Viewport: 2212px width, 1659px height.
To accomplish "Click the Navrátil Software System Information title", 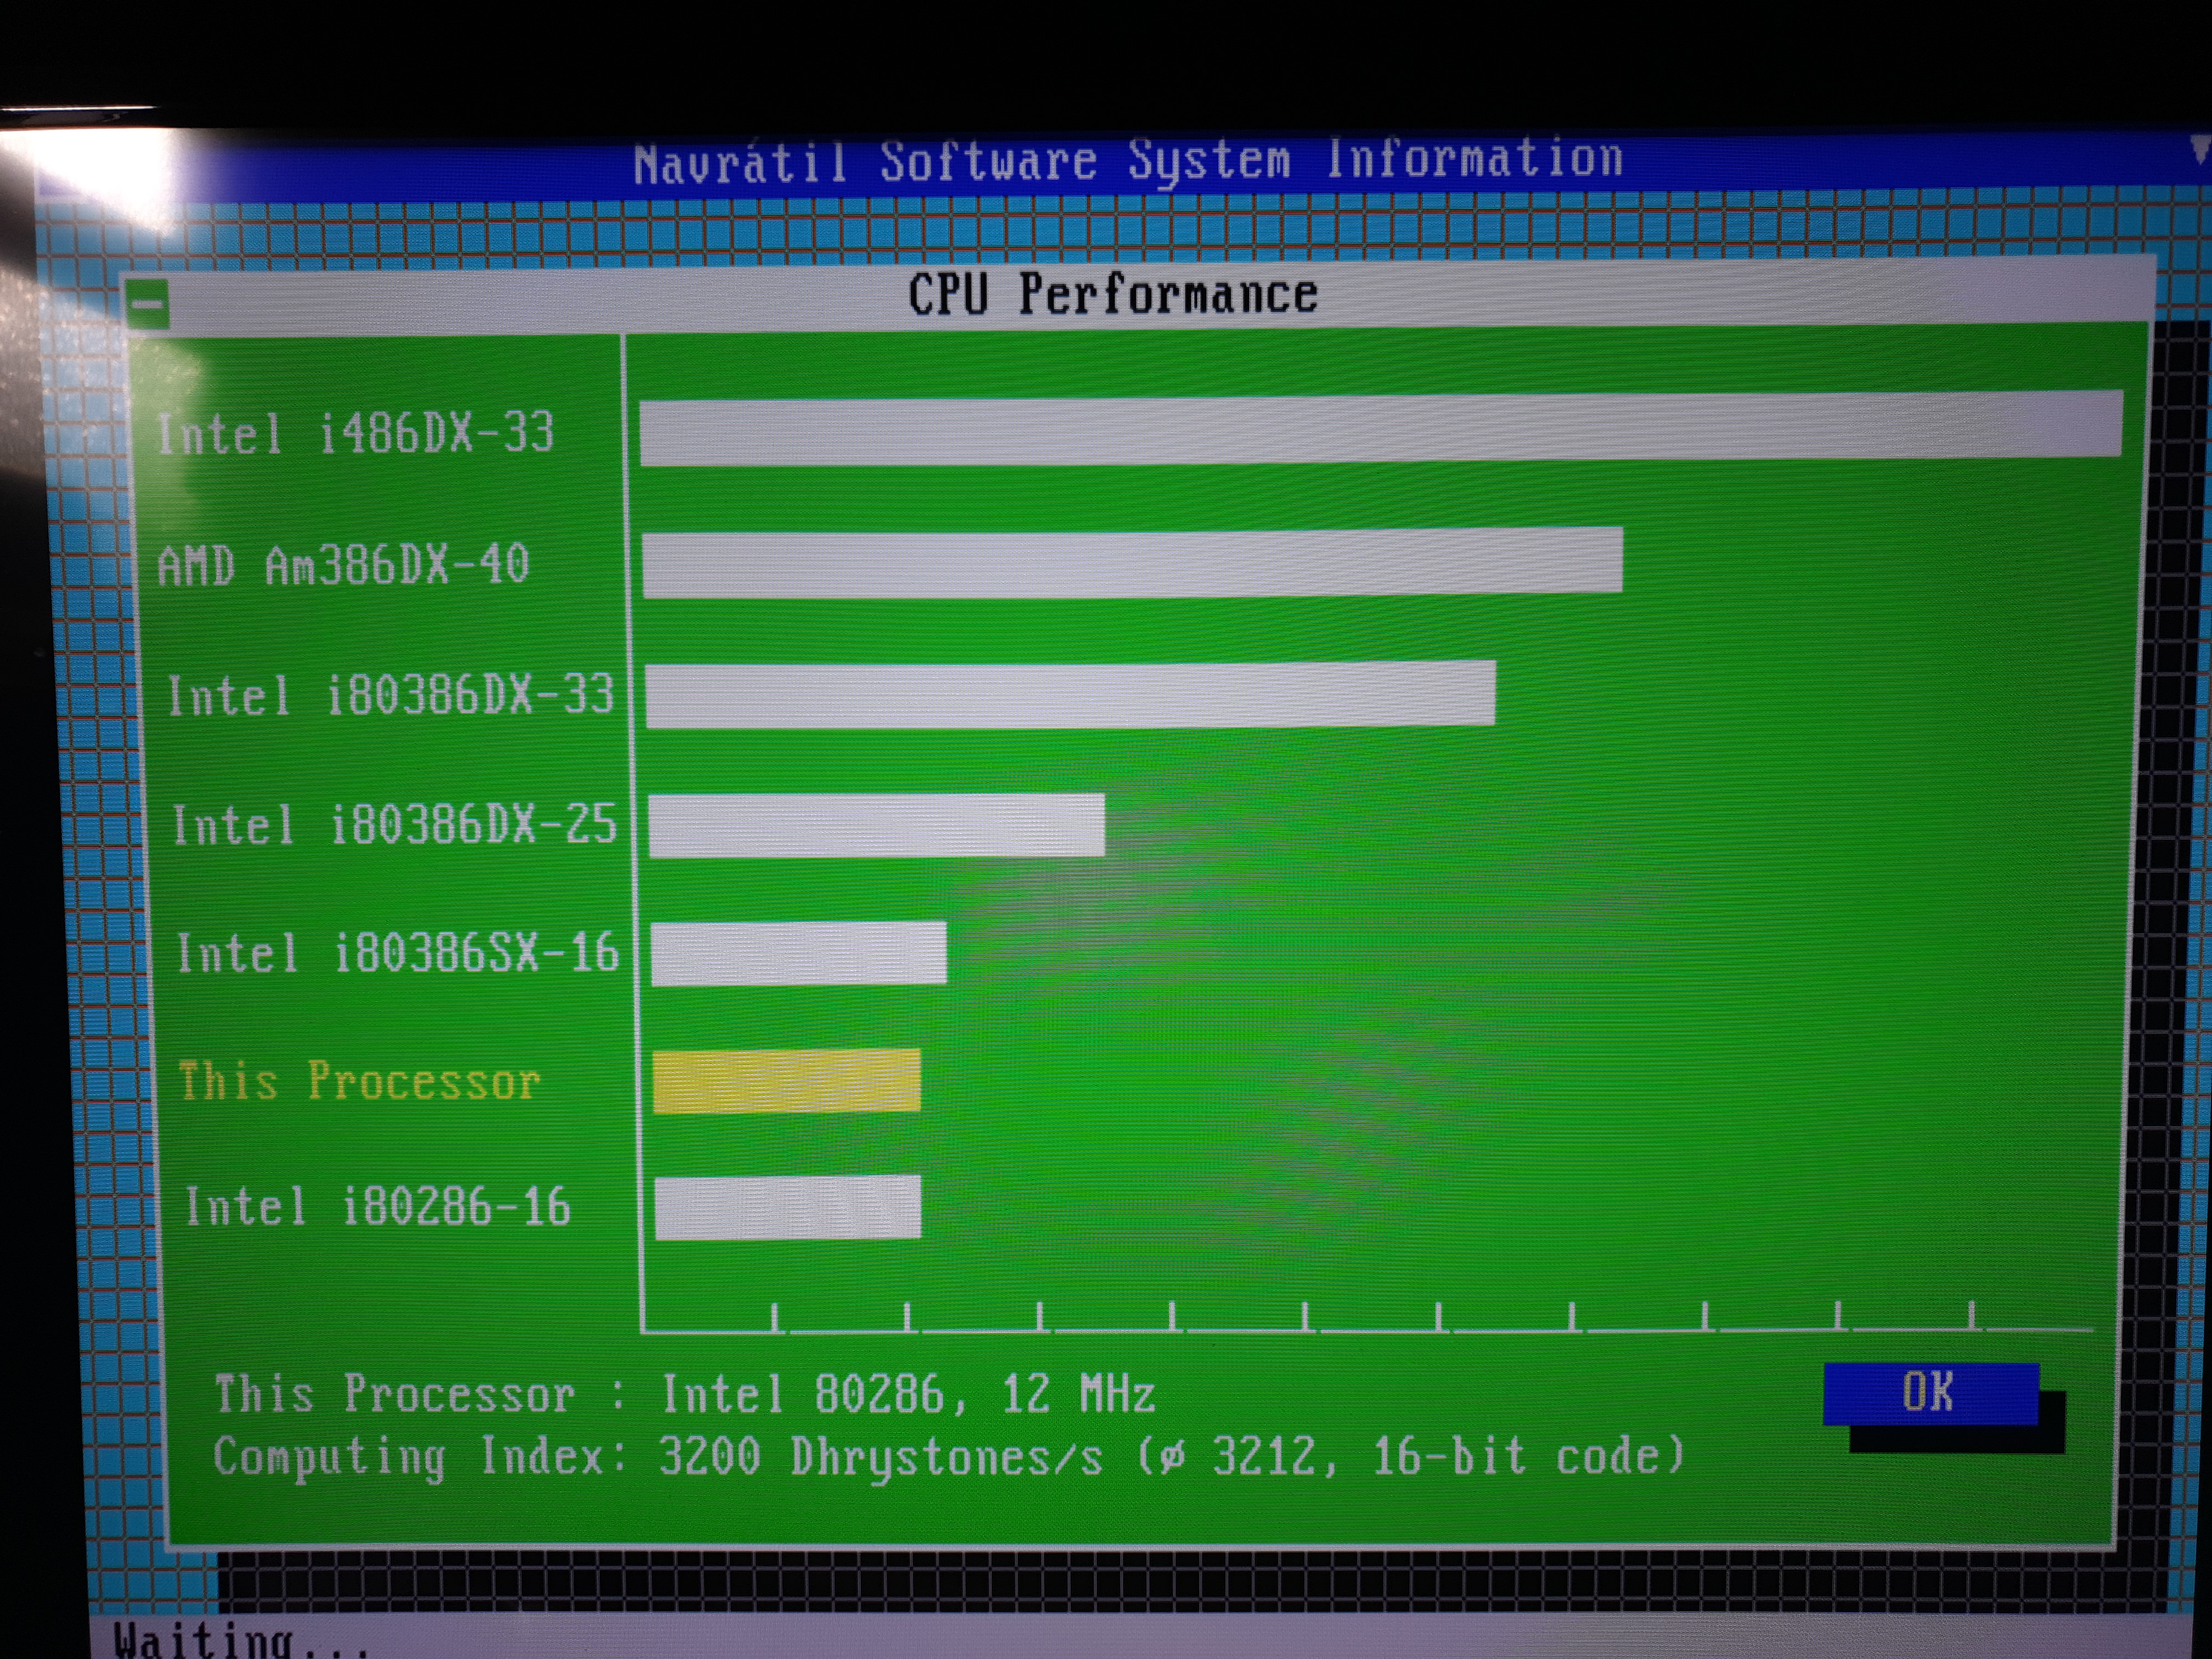I will [x=1127, y=162].
